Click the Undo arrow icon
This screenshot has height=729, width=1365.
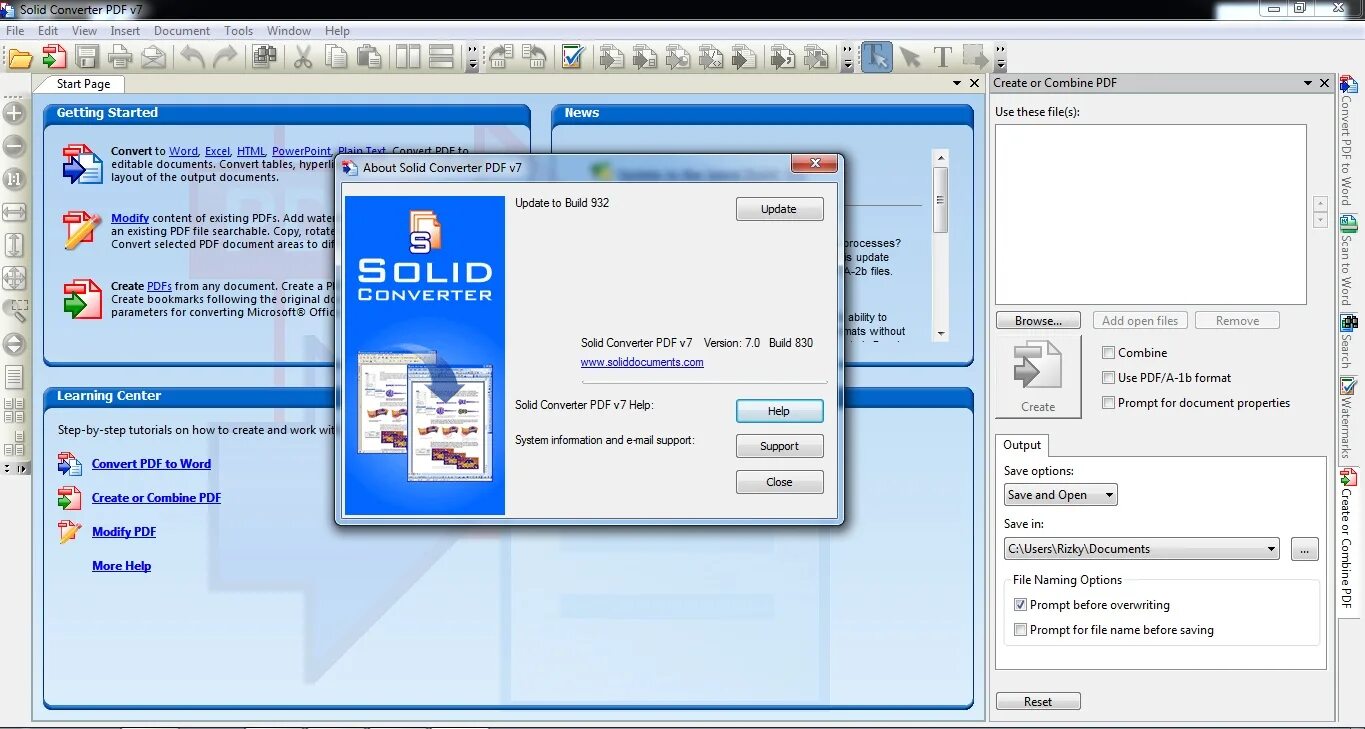192,57
